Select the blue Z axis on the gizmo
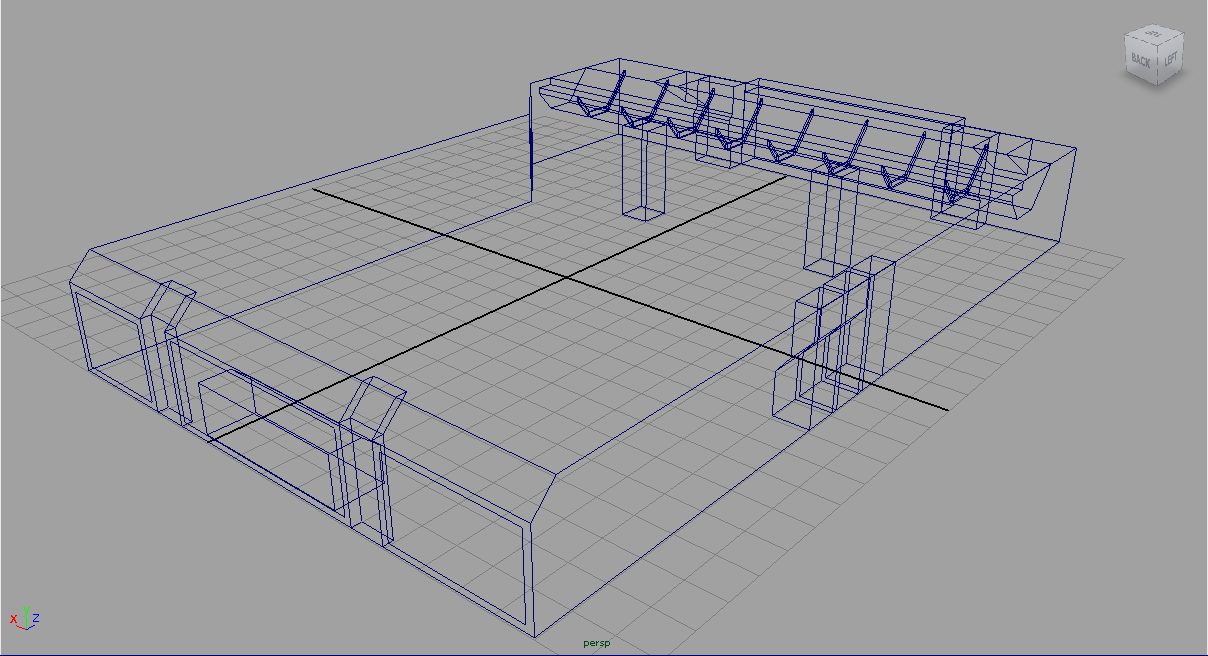 tap(36, 618)
